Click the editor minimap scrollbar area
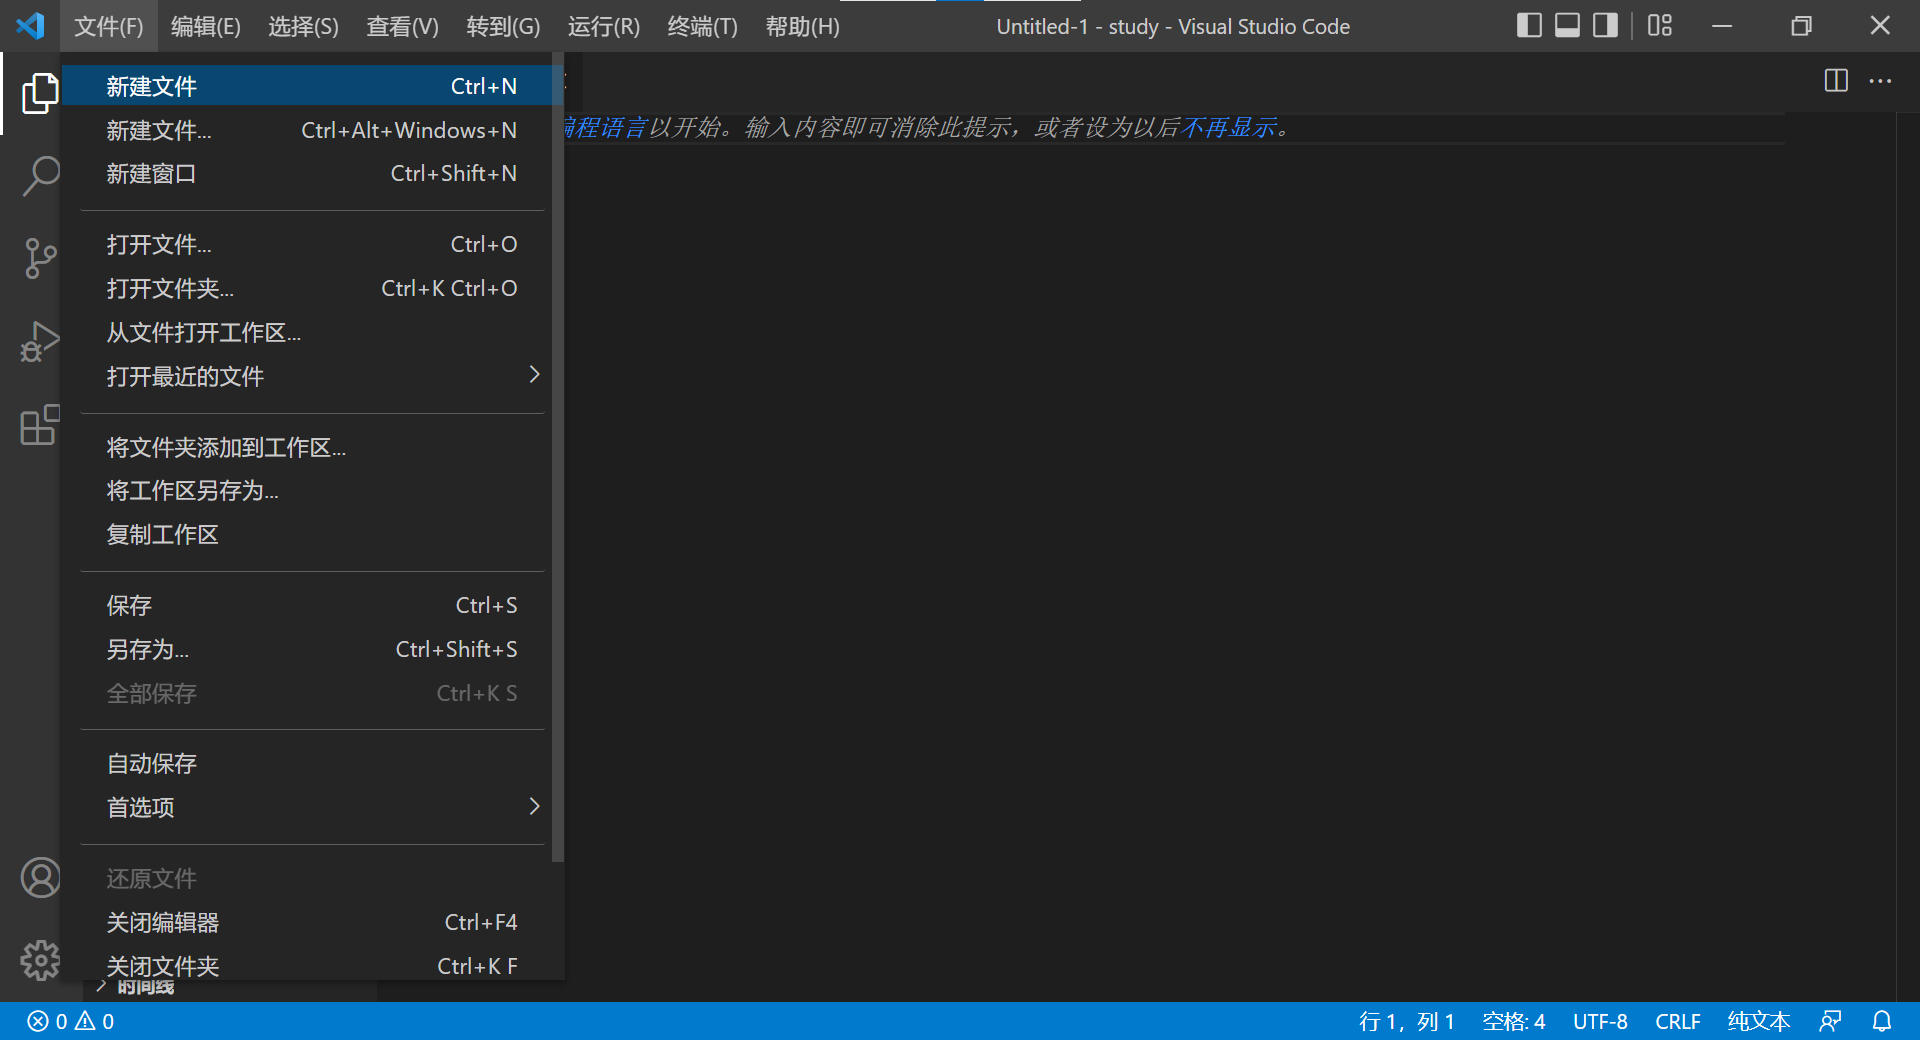The image size is (1920, 1040). 1907,556
